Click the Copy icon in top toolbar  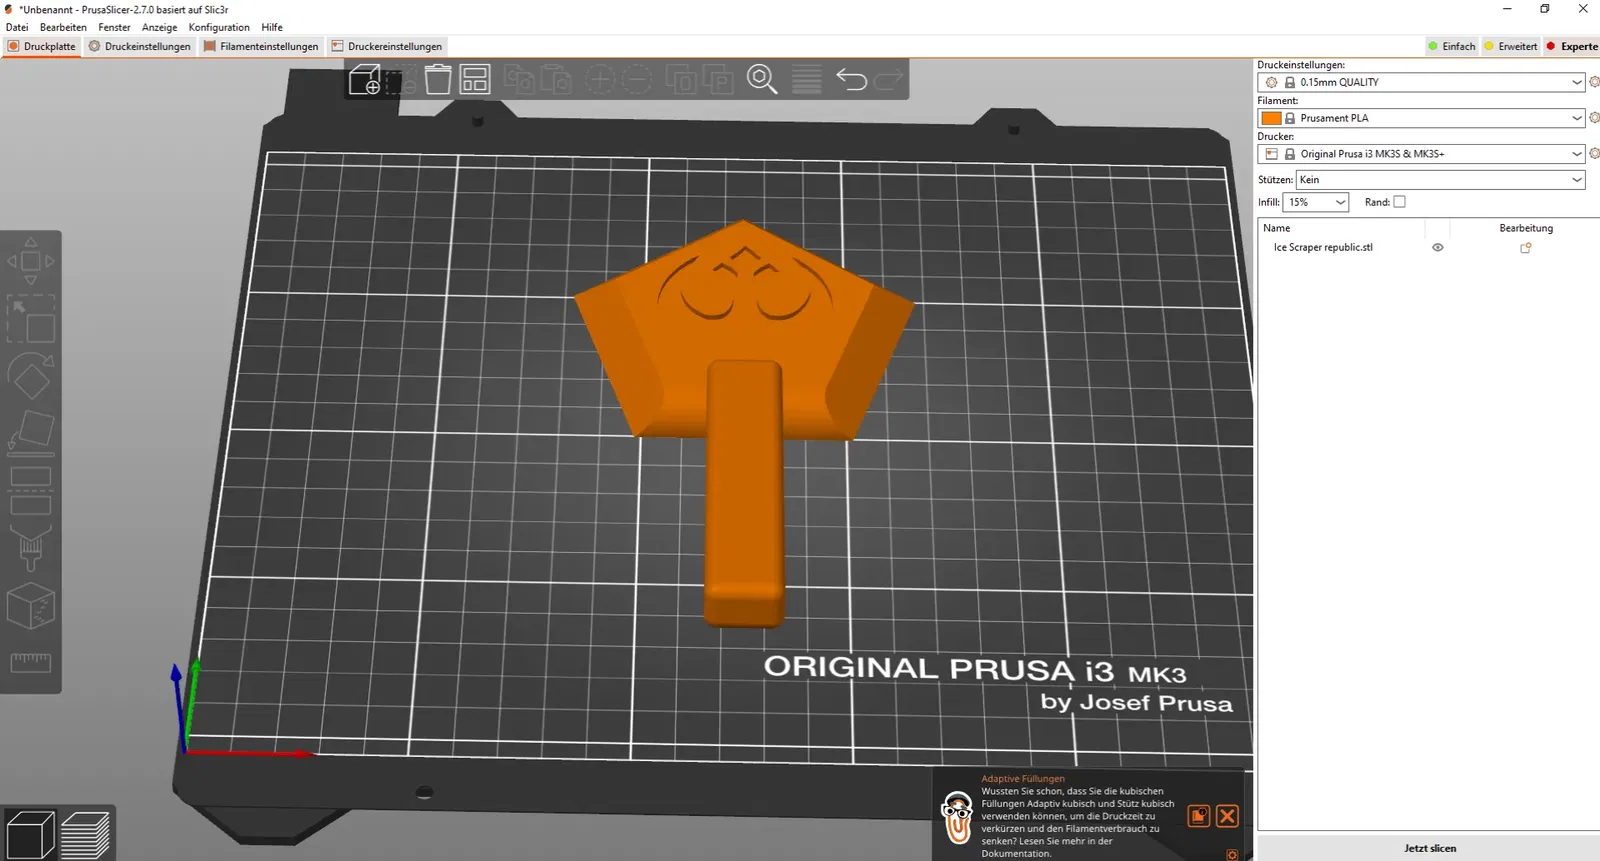519,79
